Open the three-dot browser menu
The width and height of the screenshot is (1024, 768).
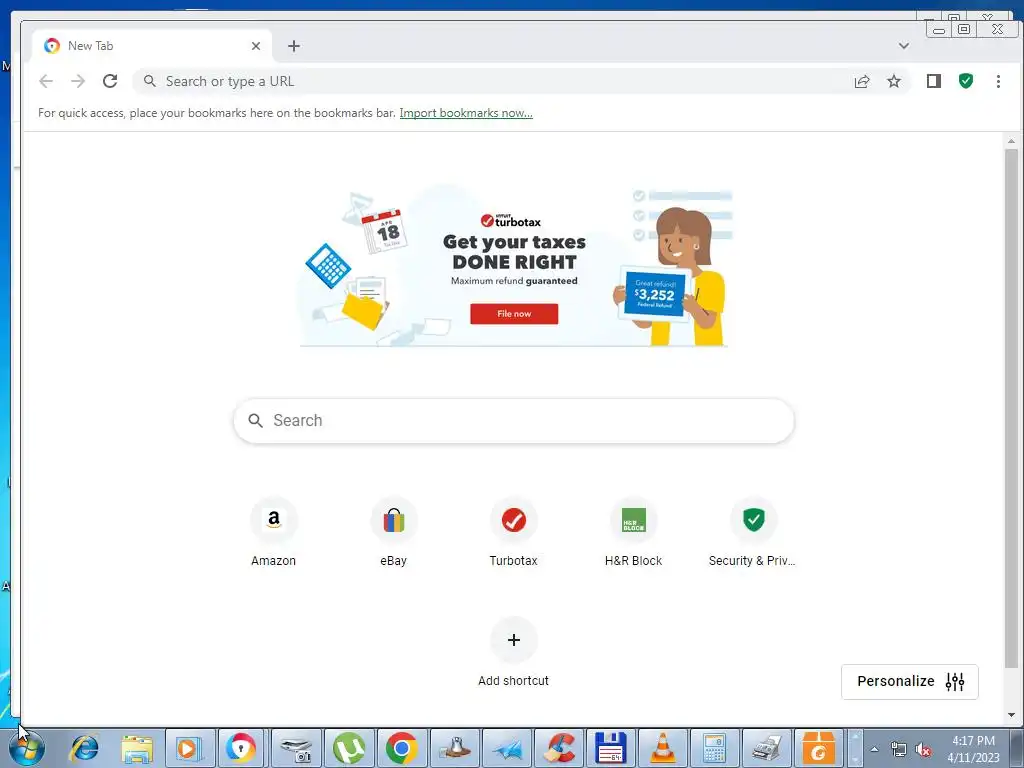[998, 81]
